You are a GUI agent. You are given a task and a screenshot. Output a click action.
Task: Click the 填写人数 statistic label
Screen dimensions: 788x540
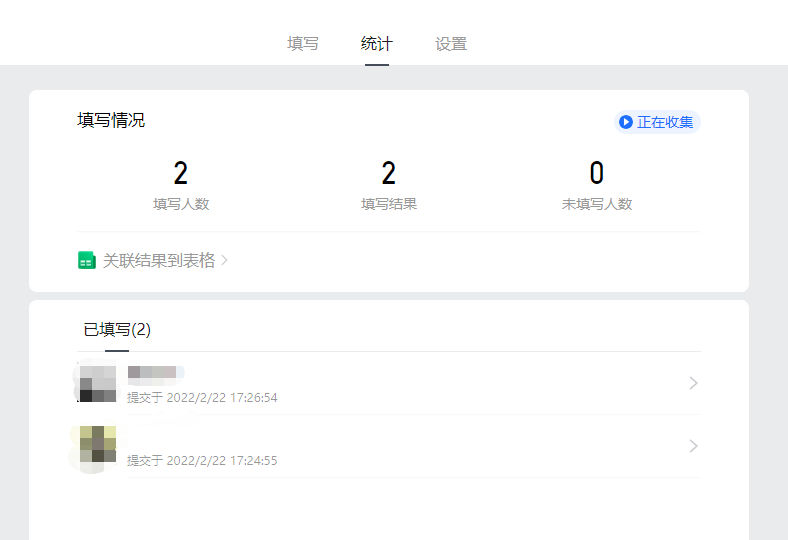coord(181,204)
